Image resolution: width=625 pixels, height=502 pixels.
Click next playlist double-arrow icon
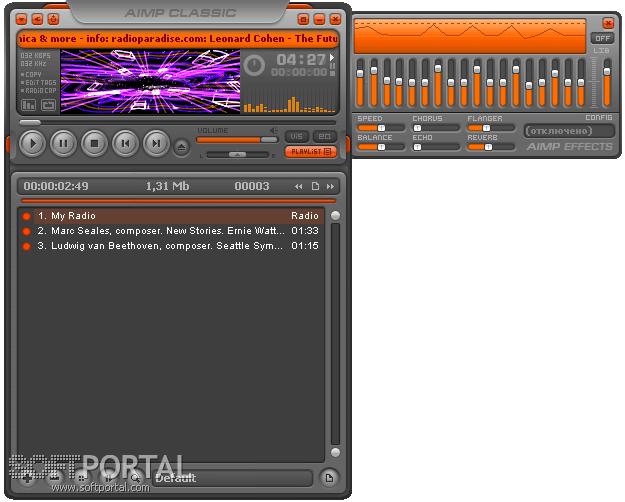pyautogui.click(x=330, y=187)
